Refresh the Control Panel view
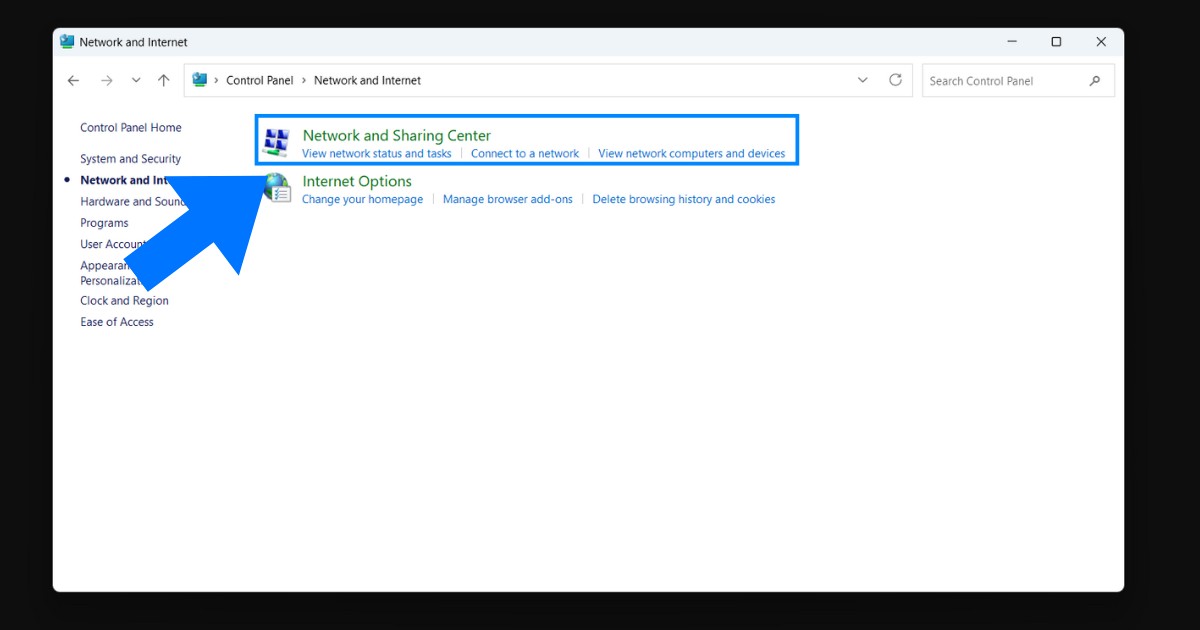 click(x=895, y=80)
